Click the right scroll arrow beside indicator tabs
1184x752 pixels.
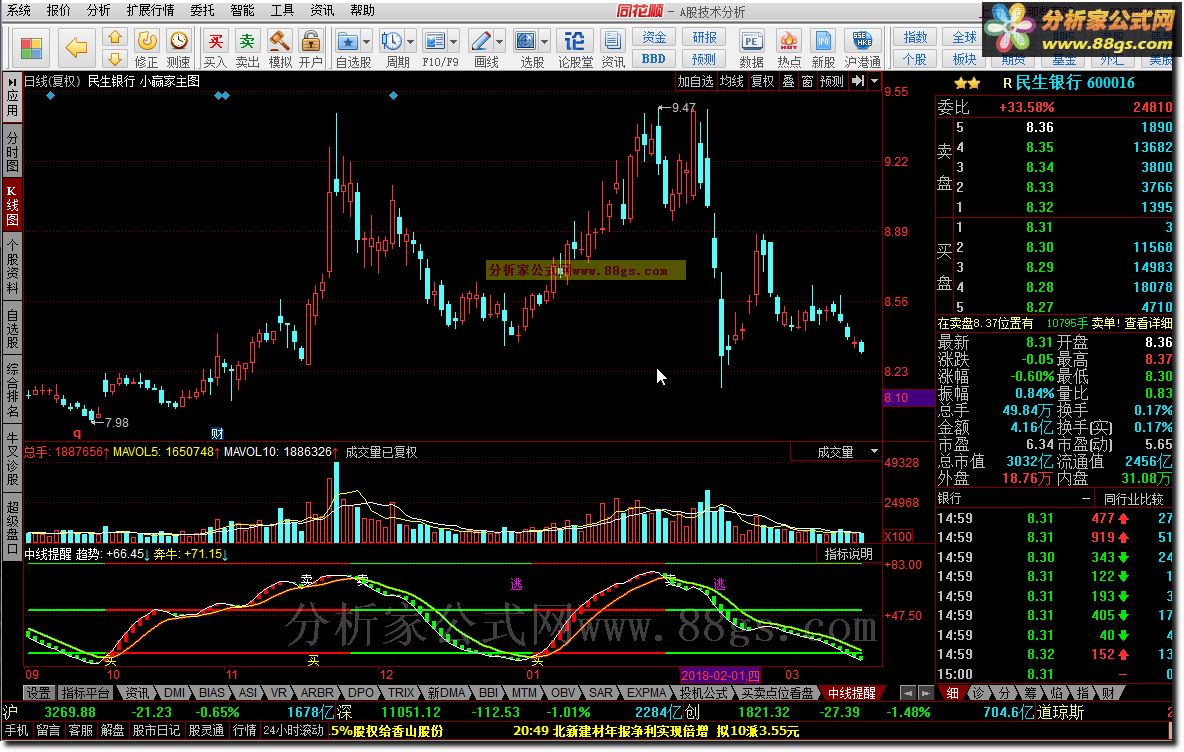point(926,692)
